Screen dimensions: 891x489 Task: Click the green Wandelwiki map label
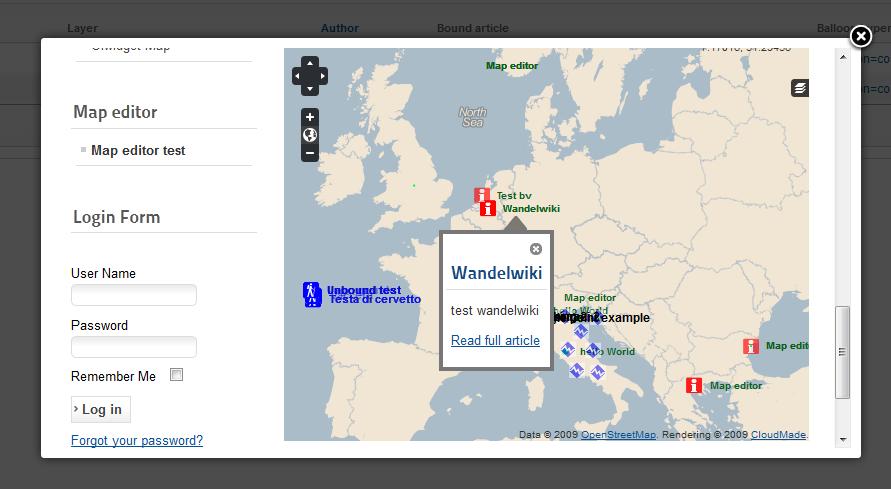[531, 208]
